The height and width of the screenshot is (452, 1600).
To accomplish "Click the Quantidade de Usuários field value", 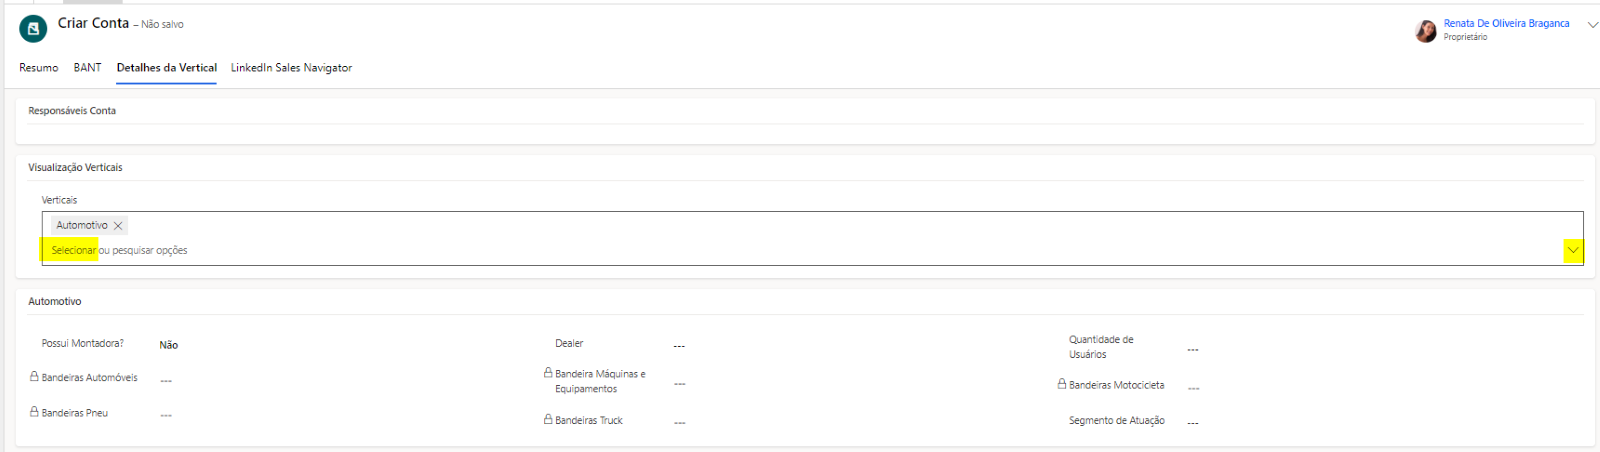I will tap(1193, 350).
